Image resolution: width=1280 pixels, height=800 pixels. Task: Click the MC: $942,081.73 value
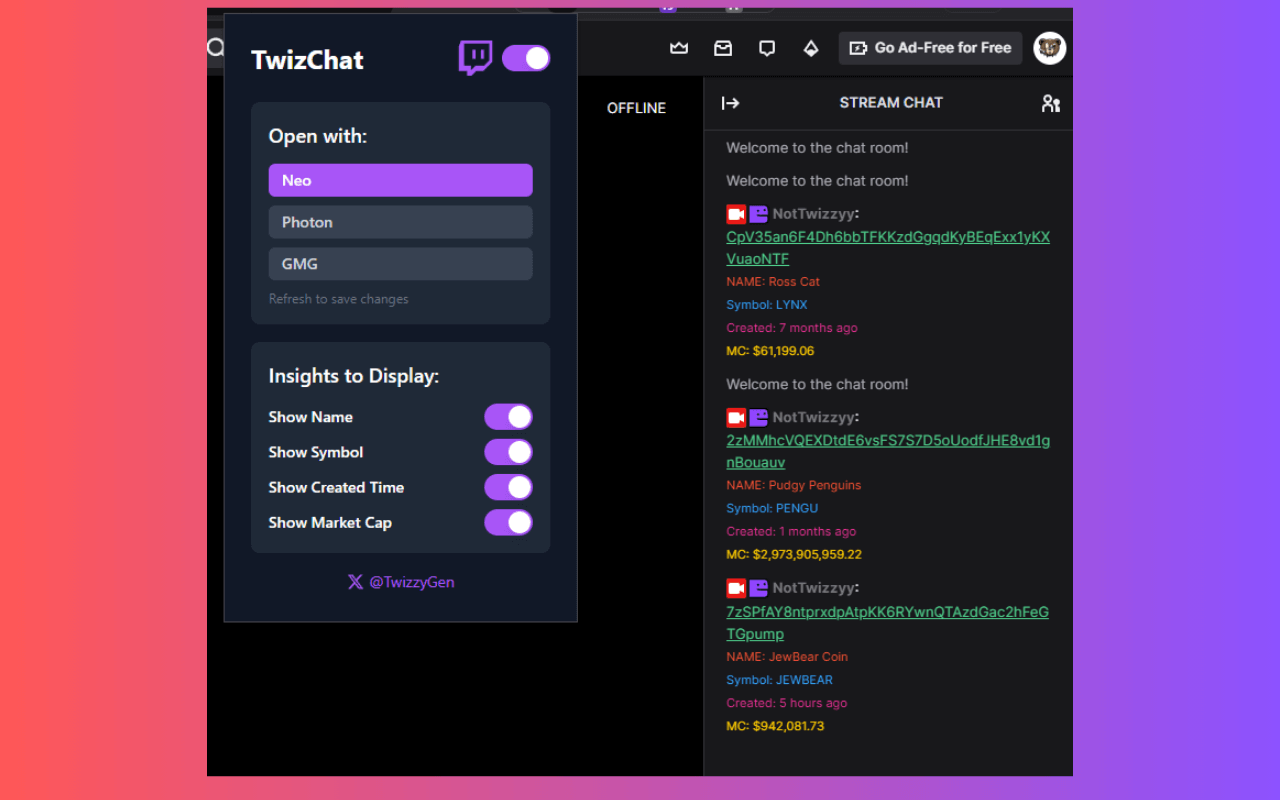coord(775,726)
